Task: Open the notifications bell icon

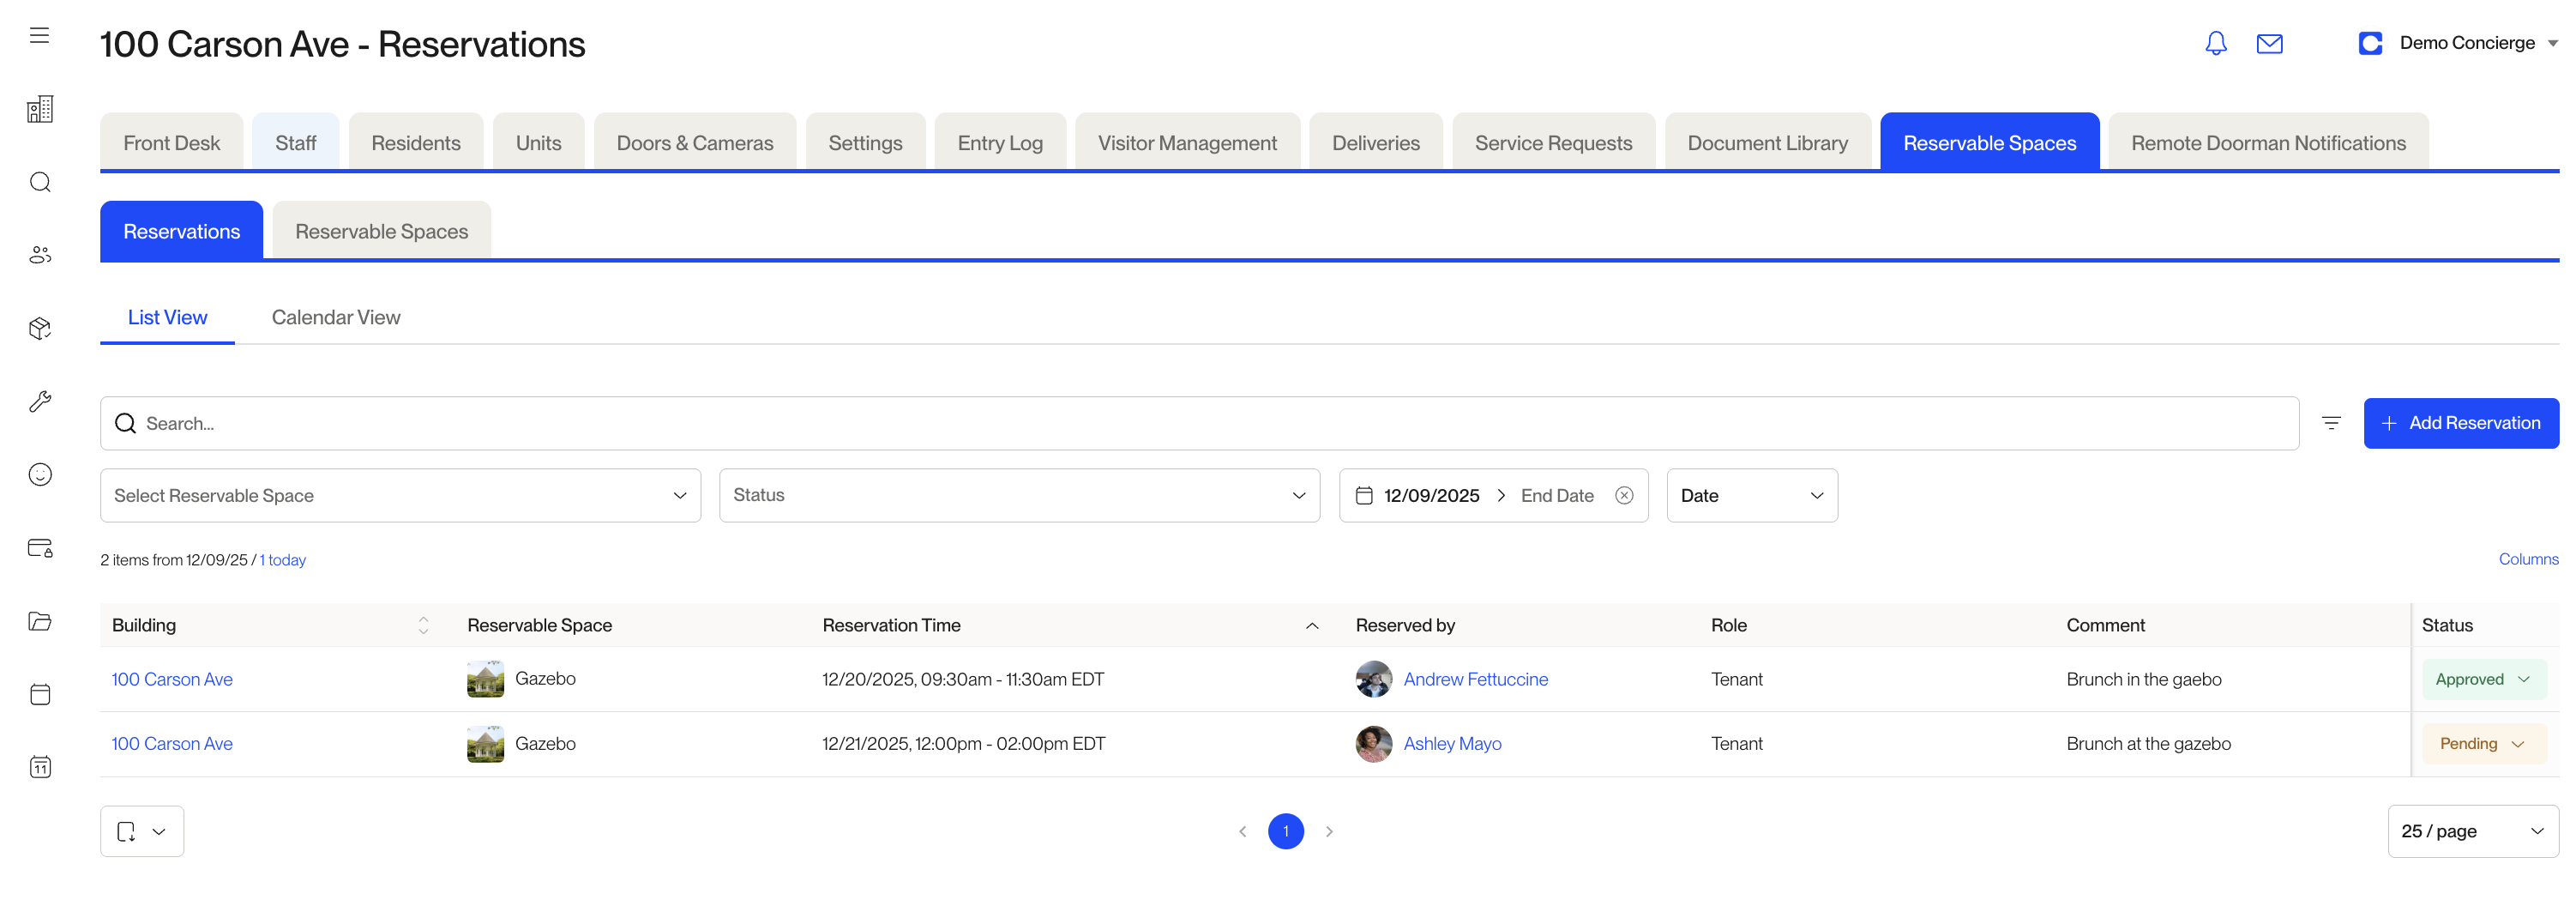Action: click(2215, 43)
